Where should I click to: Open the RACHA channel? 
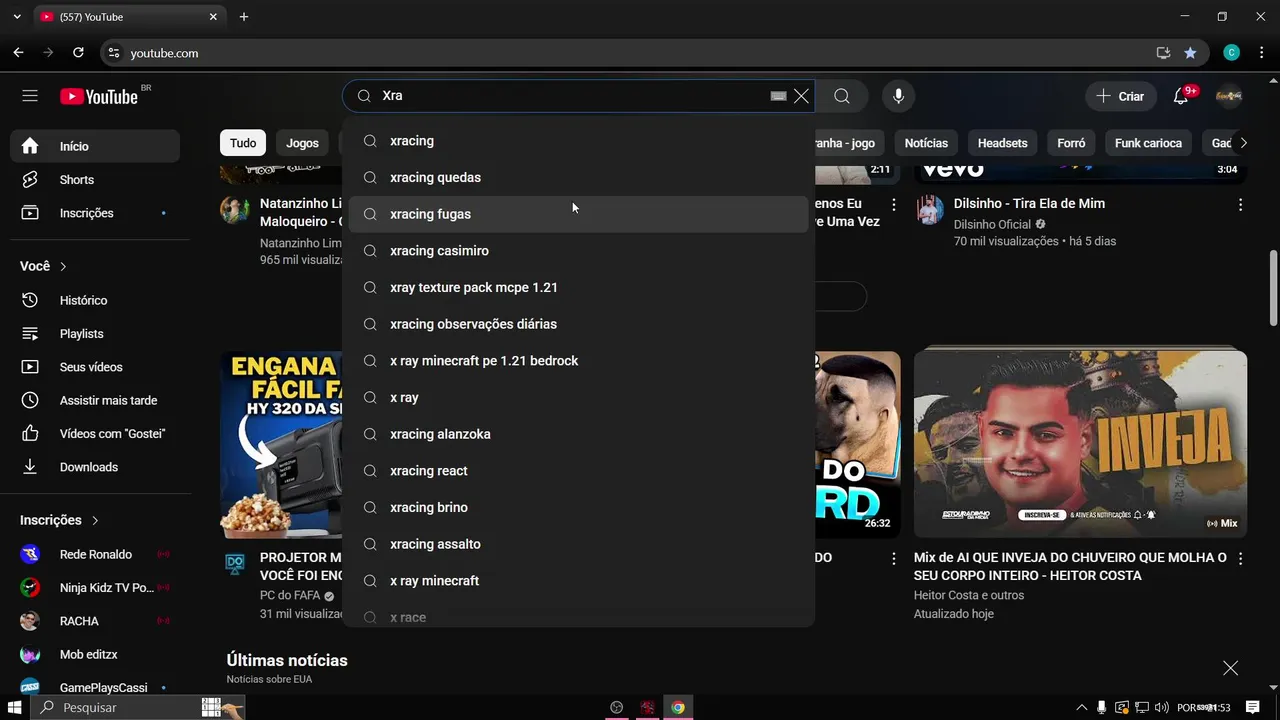pos(95,621)
